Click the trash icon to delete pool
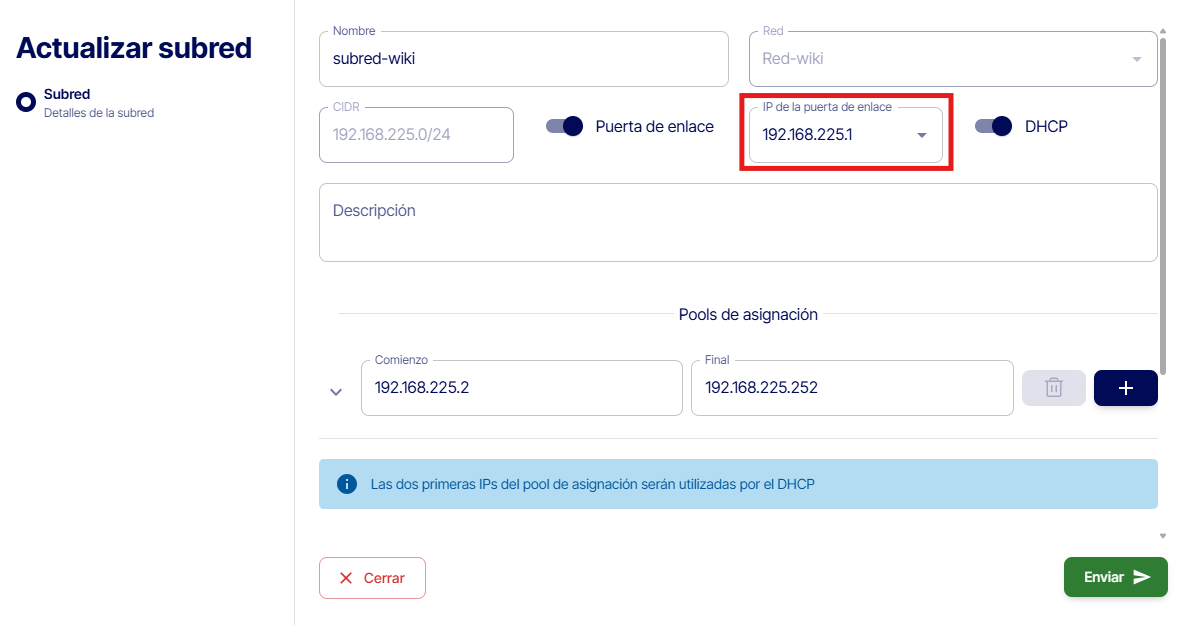Viewport: 1182px width, 625px height. tap(1053, 388)
